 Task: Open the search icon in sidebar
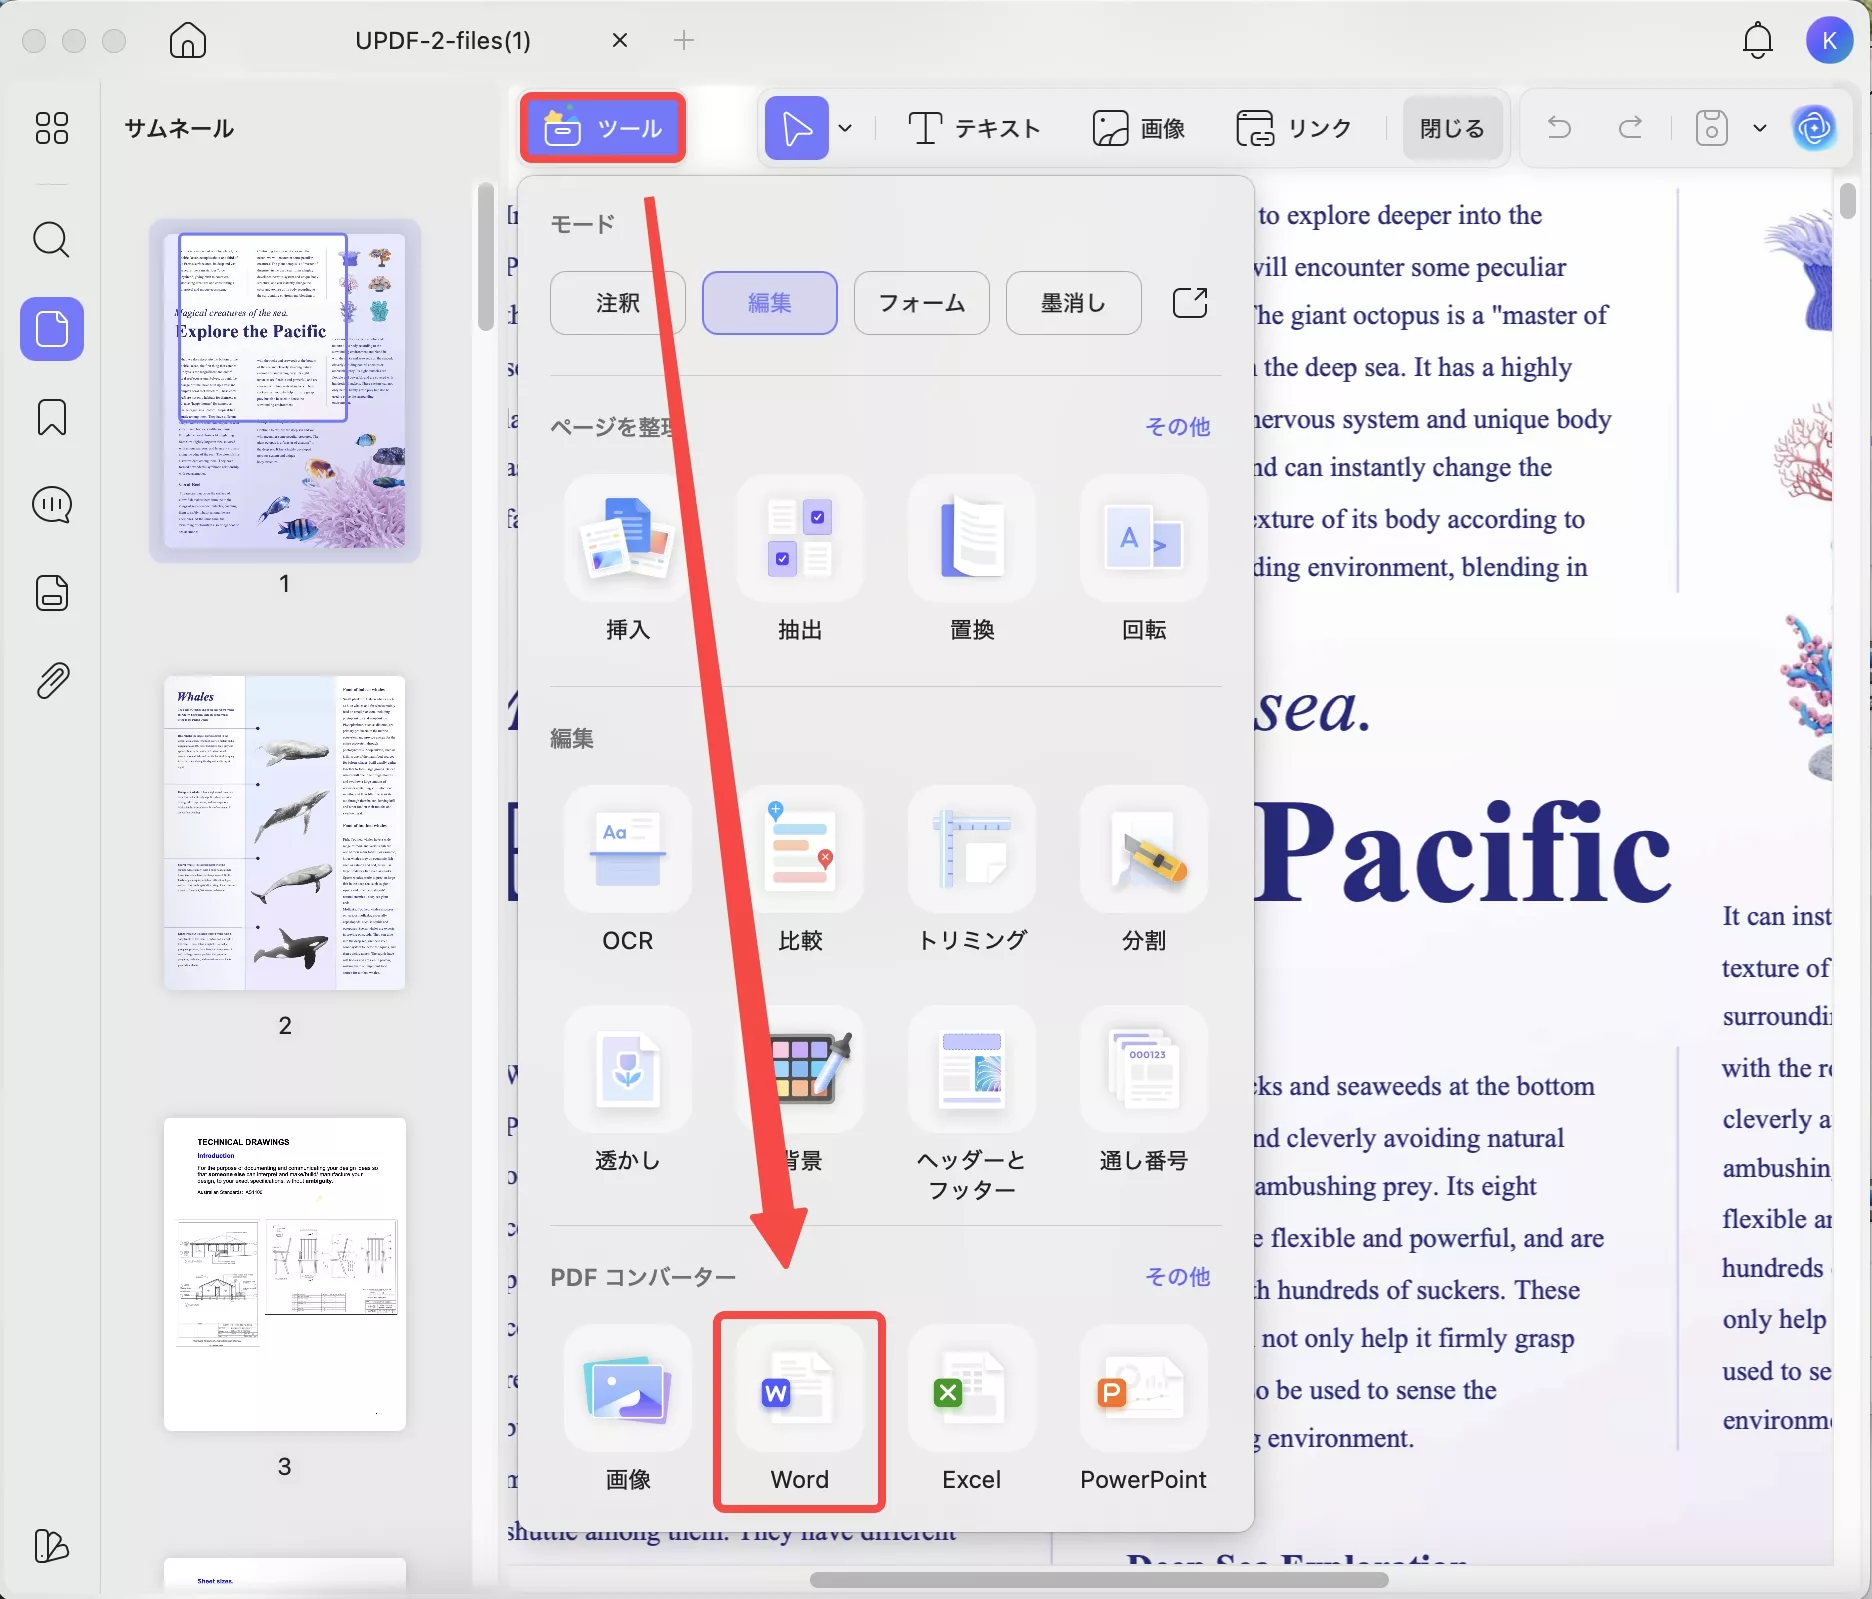tap(52, 240)
